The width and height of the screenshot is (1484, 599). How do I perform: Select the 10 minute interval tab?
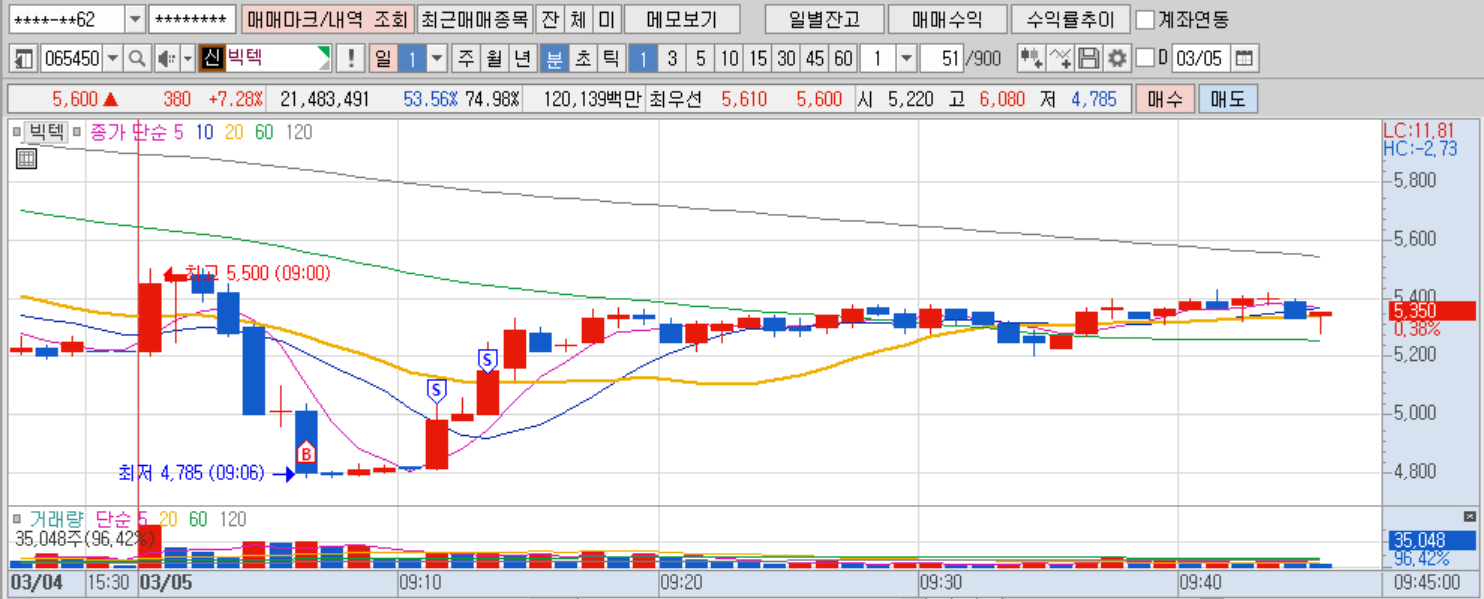pos(729,59)
